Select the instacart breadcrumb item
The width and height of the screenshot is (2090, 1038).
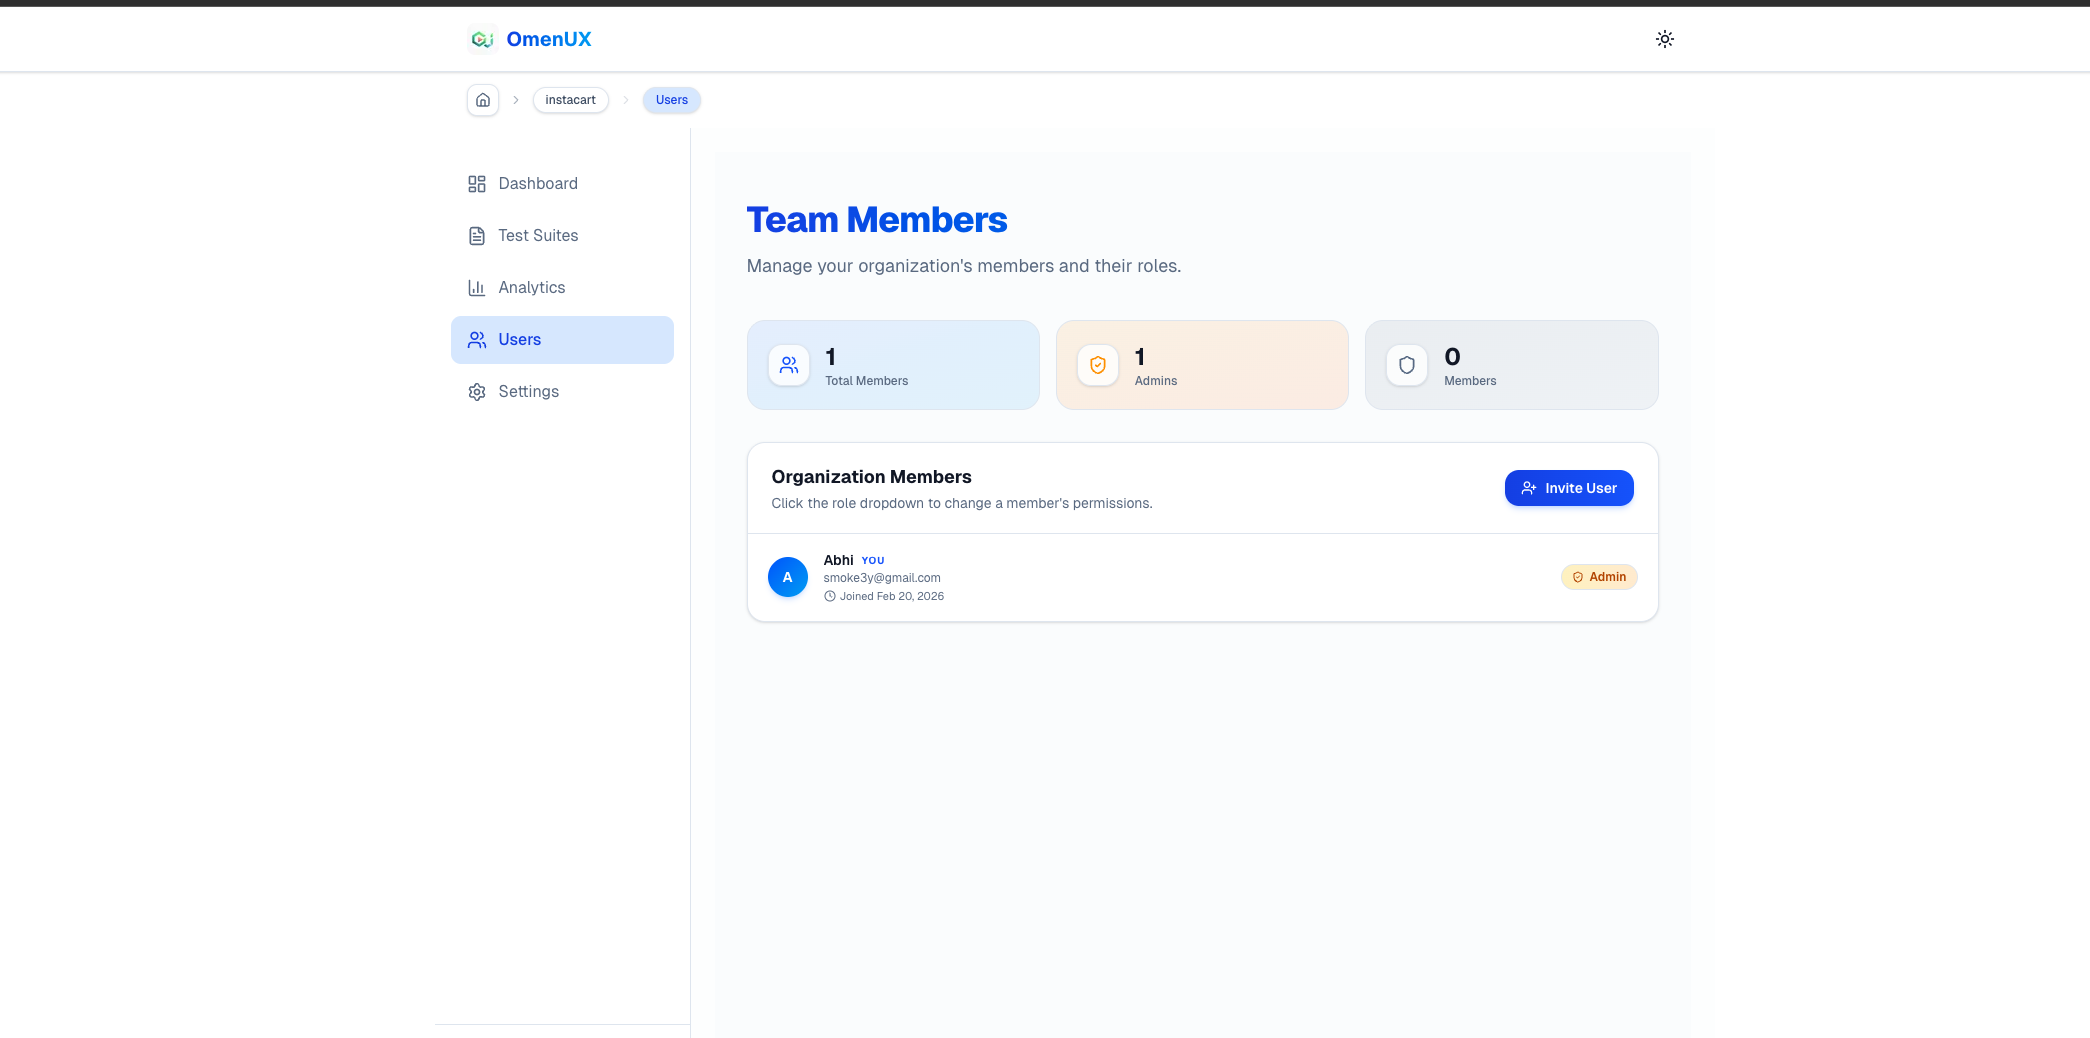coord(570,100)
